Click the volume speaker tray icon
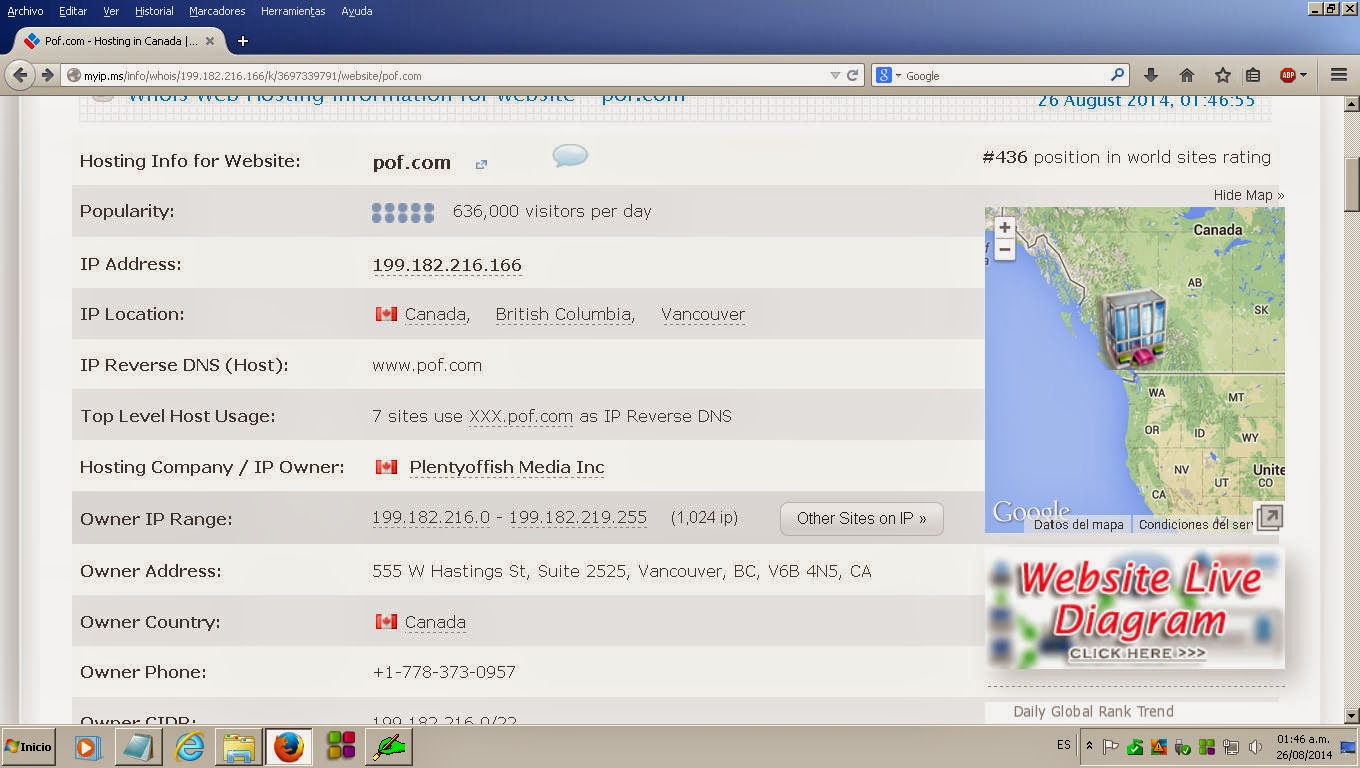This screenshot has width=1360, height=768. tap(1254, 747)
